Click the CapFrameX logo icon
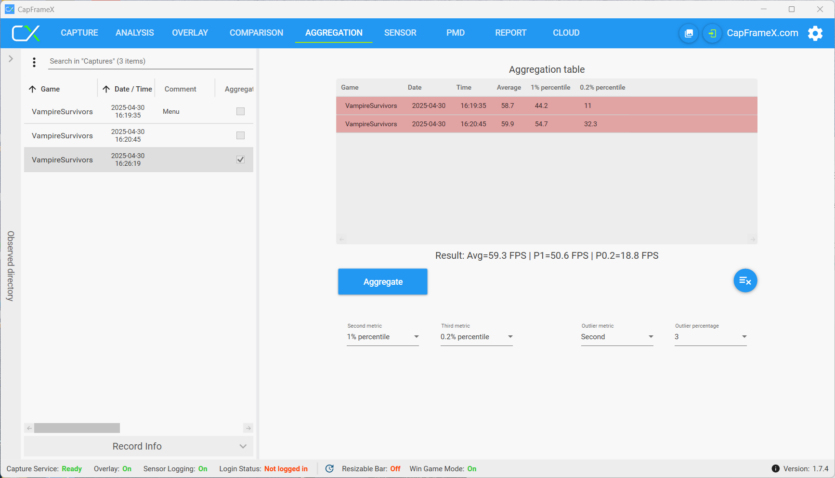The width and height of the screenshot is (835, 478). (26, 33)
